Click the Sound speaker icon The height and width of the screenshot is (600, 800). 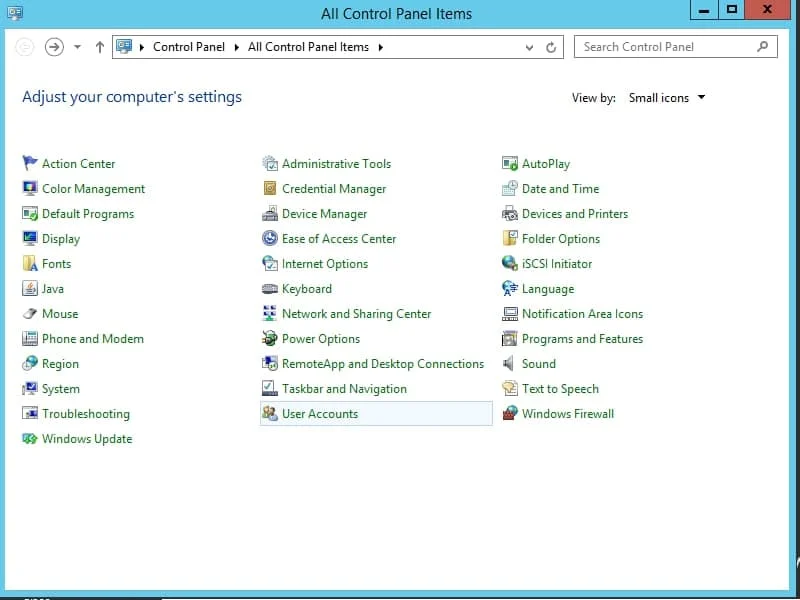pos(509,363)
